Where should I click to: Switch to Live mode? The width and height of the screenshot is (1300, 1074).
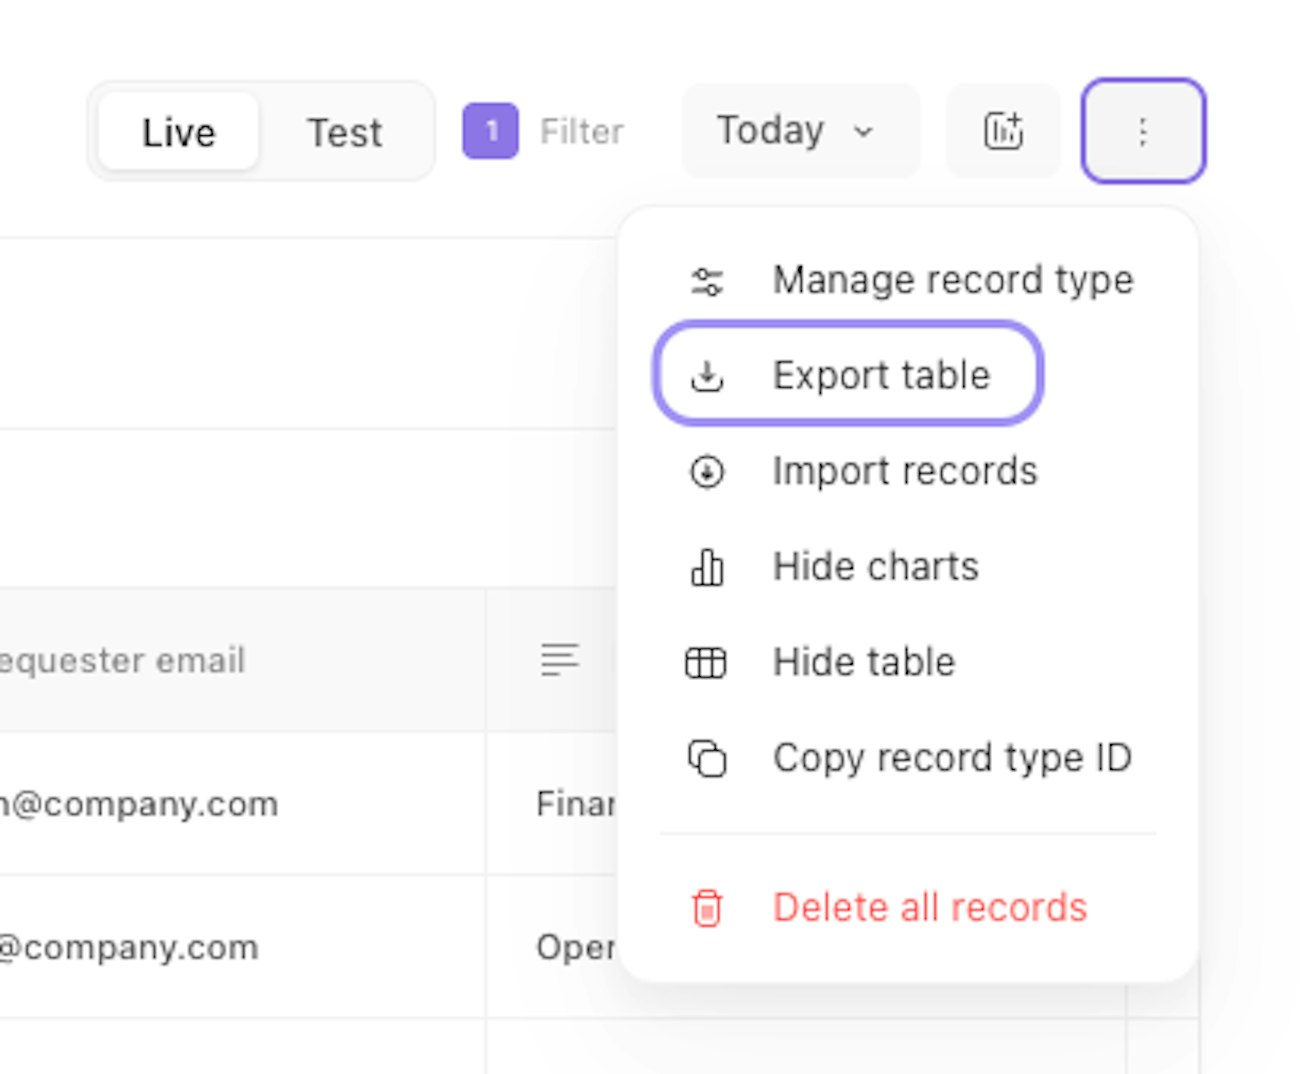[x=179, y=132]
